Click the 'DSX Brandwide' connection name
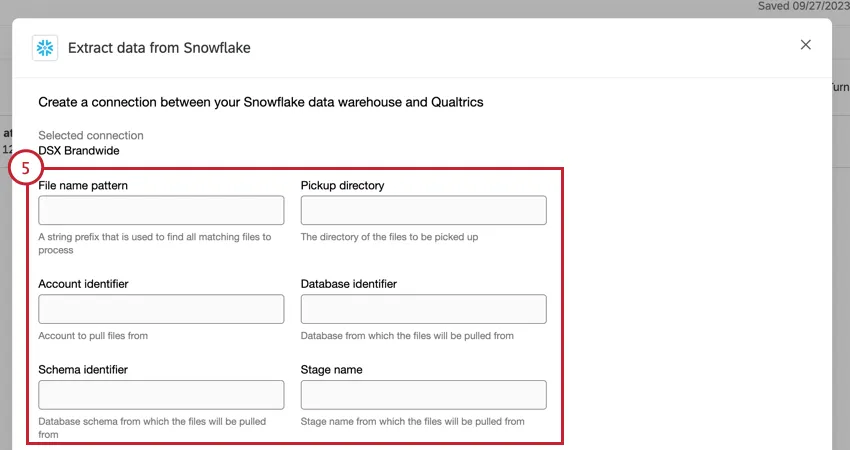Image resolution: width=850 pixels, height=450 pixels. click(x=79, y=151)
